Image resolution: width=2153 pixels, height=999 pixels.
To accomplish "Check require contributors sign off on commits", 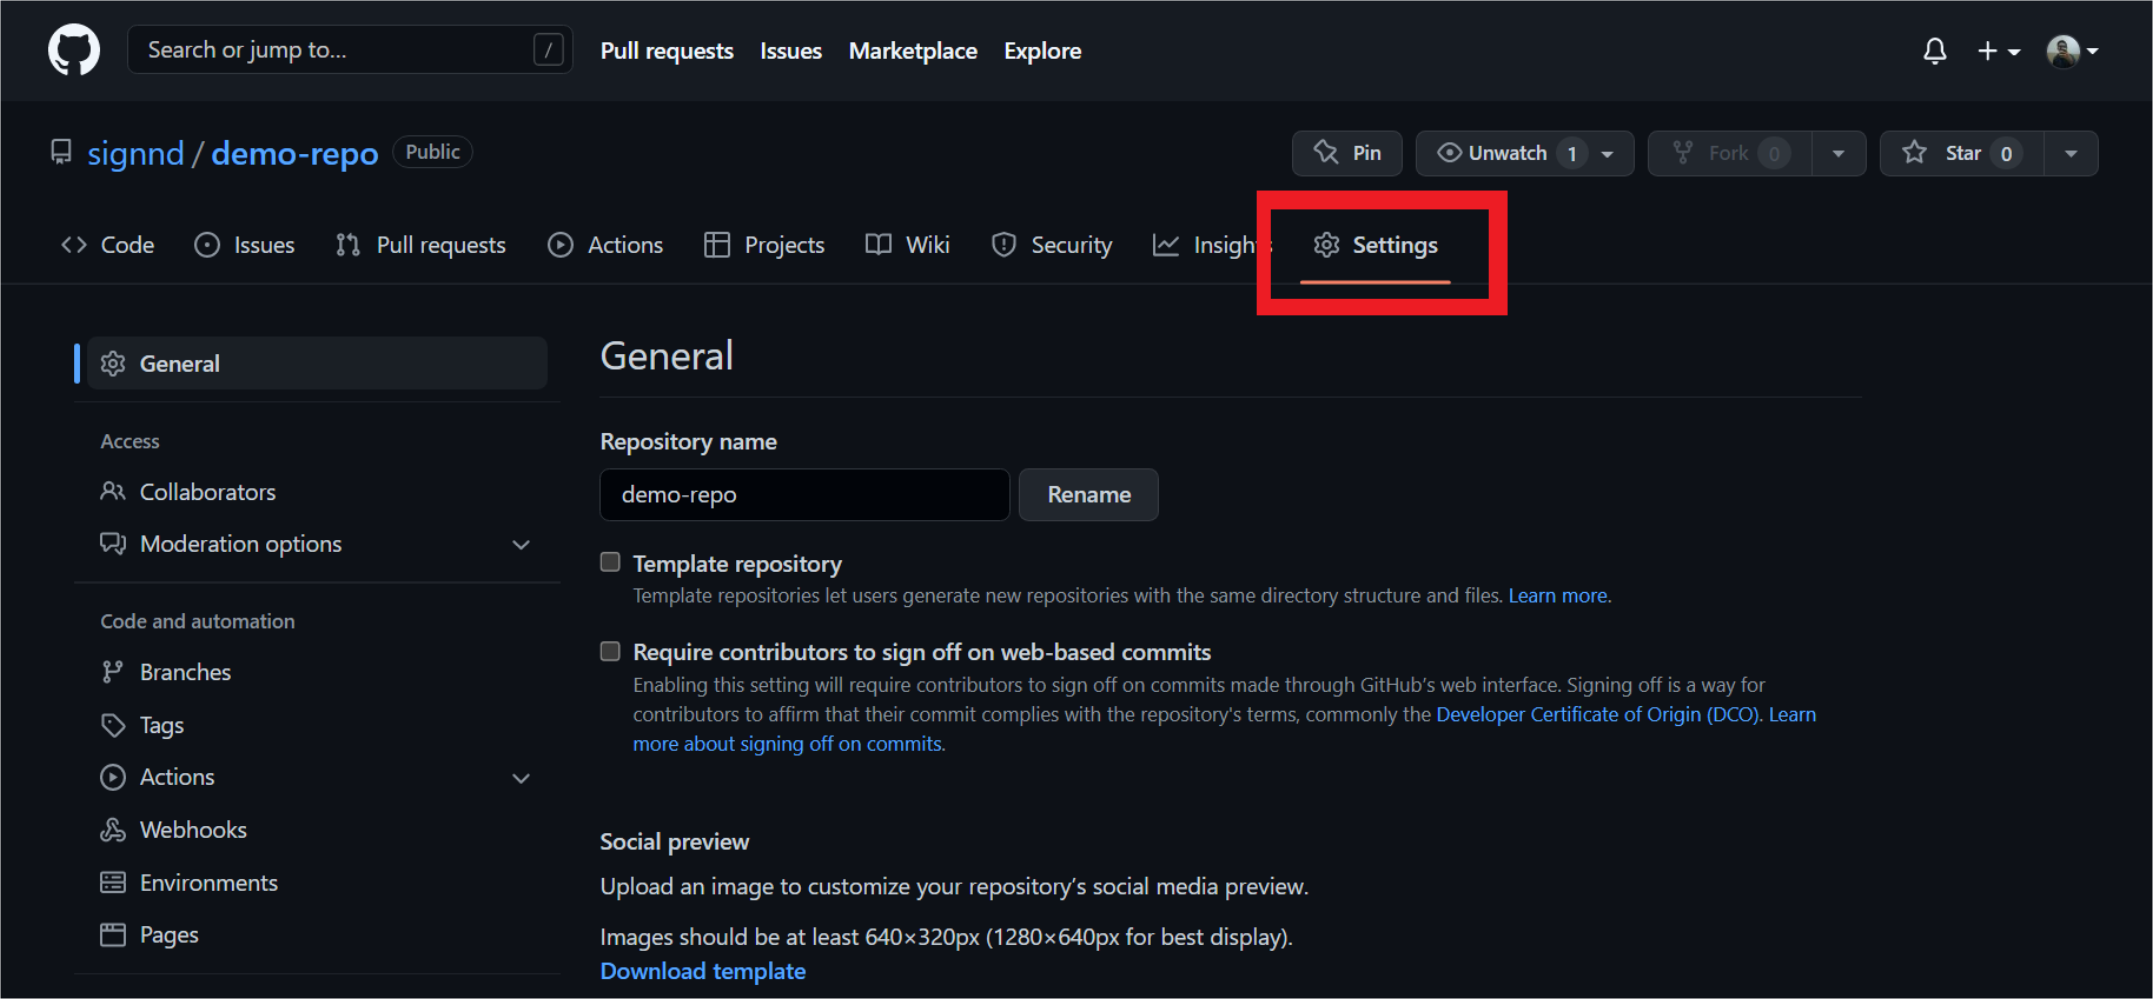I will 609,650.
